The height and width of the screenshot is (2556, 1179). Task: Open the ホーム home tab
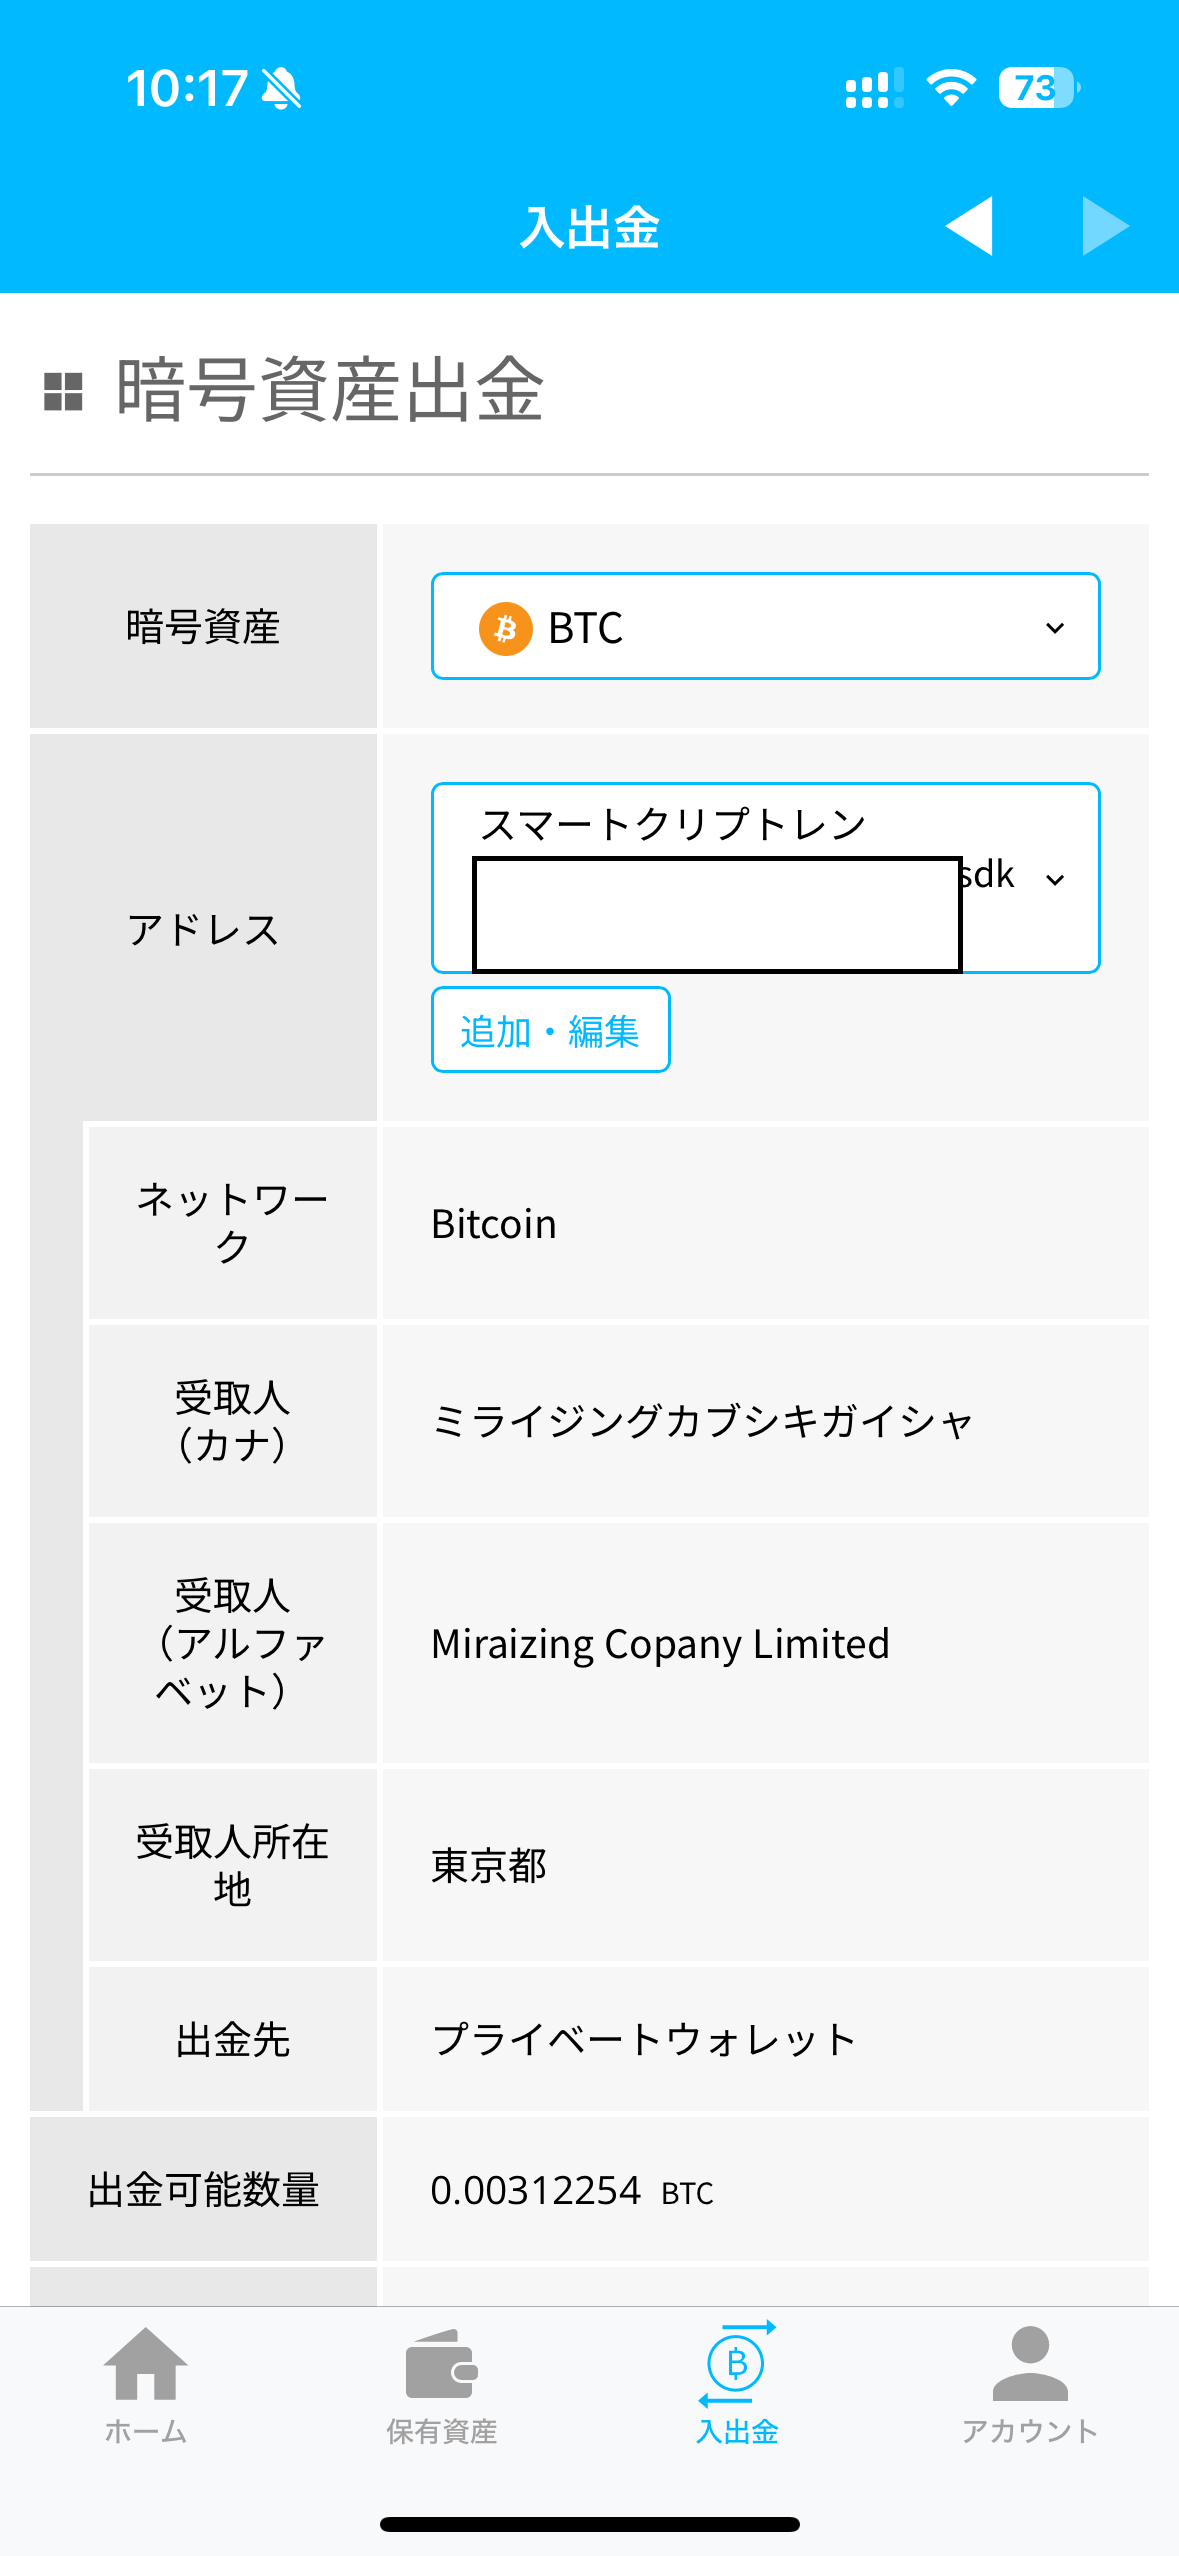point(146,2384)
